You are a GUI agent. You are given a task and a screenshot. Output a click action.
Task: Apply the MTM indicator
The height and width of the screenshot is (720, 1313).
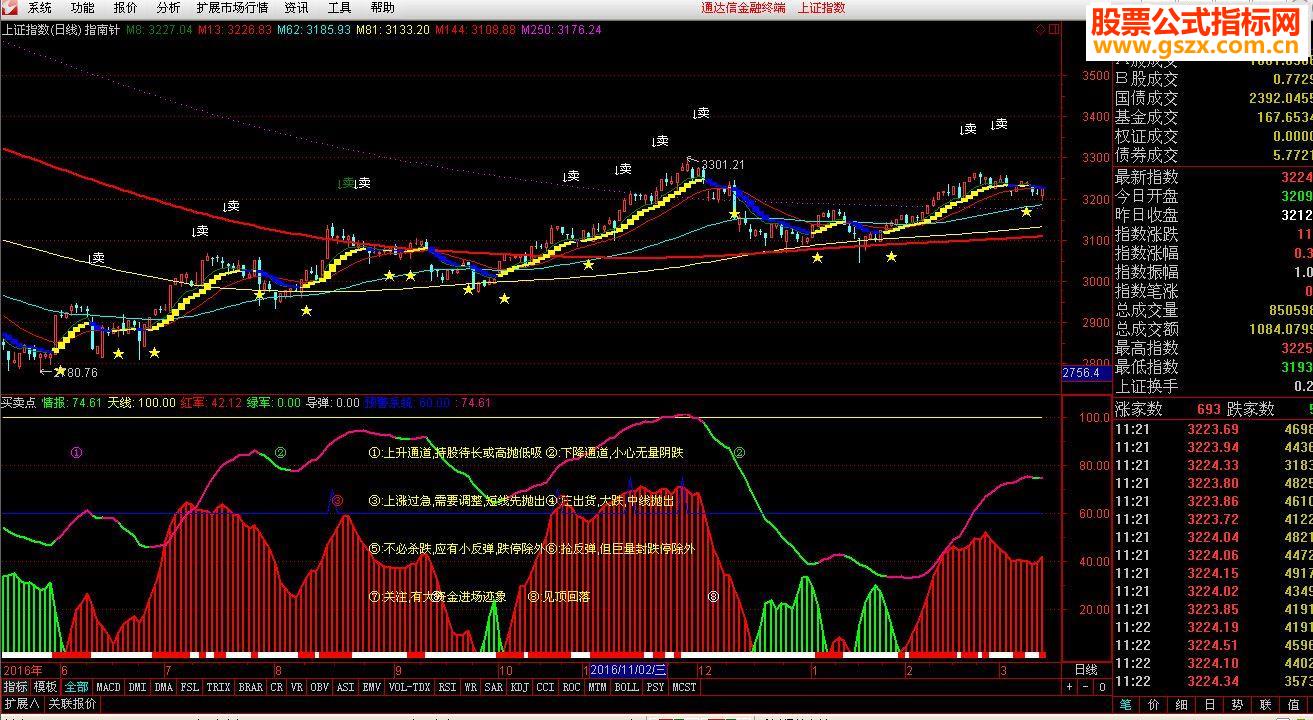(598, 688)
